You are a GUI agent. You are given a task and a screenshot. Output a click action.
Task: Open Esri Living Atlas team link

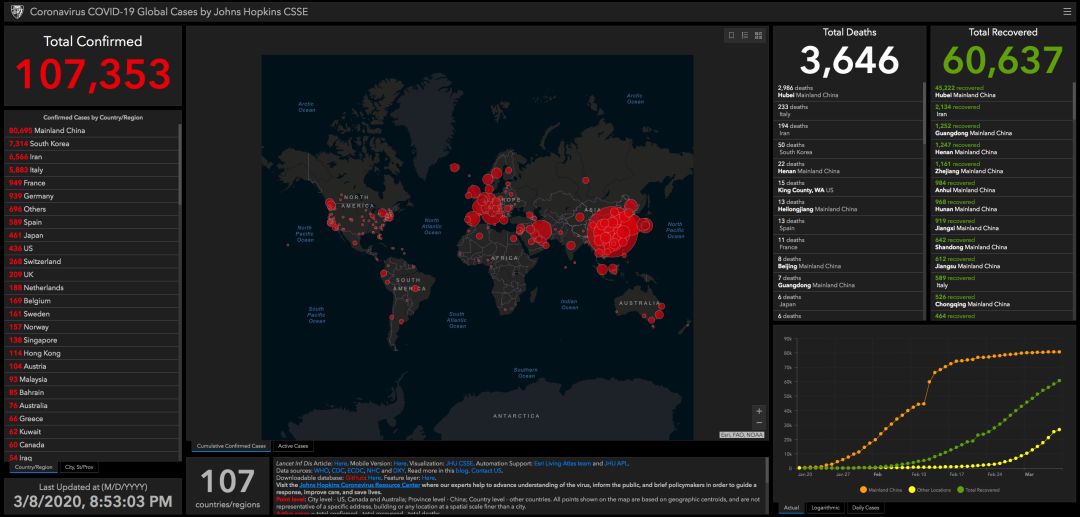click(563, 464)
